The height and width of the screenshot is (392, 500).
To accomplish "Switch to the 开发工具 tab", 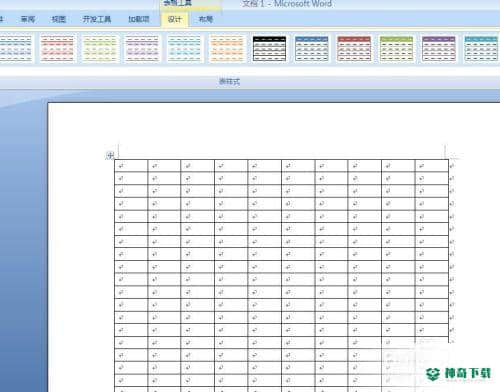I will [x=97, y=19].
